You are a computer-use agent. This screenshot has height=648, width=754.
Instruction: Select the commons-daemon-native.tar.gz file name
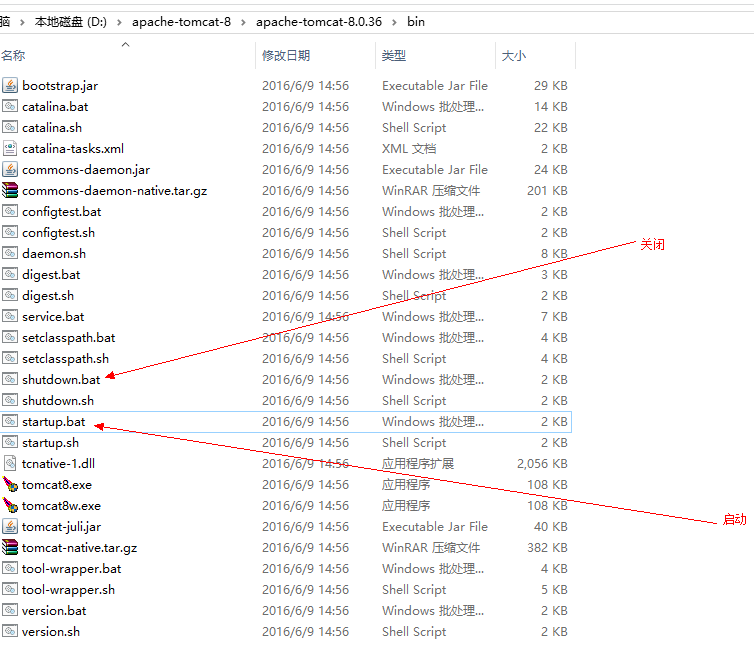coord(114,191)
